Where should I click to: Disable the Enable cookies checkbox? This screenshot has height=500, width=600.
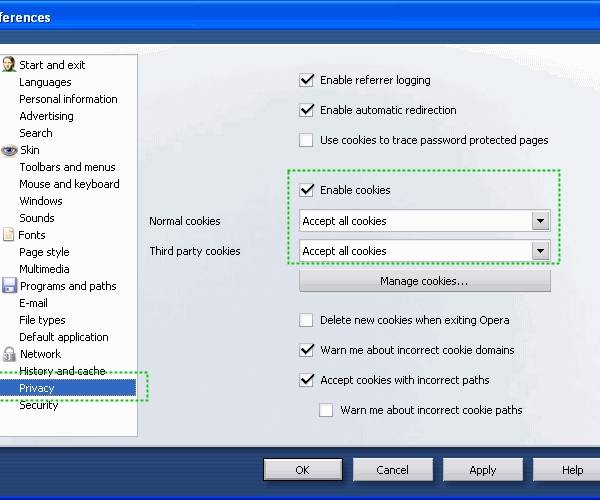(x=307, y=190)
